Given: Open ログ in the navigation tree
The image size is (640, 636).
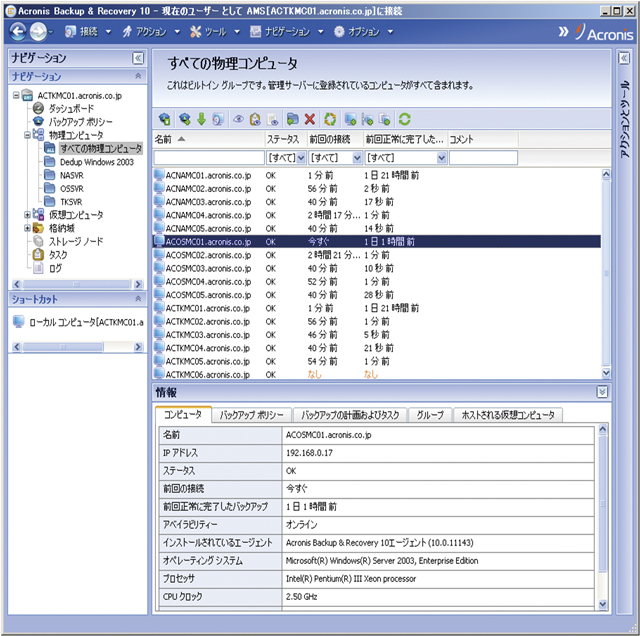Looking at the screenshot, I should point(56,268).
